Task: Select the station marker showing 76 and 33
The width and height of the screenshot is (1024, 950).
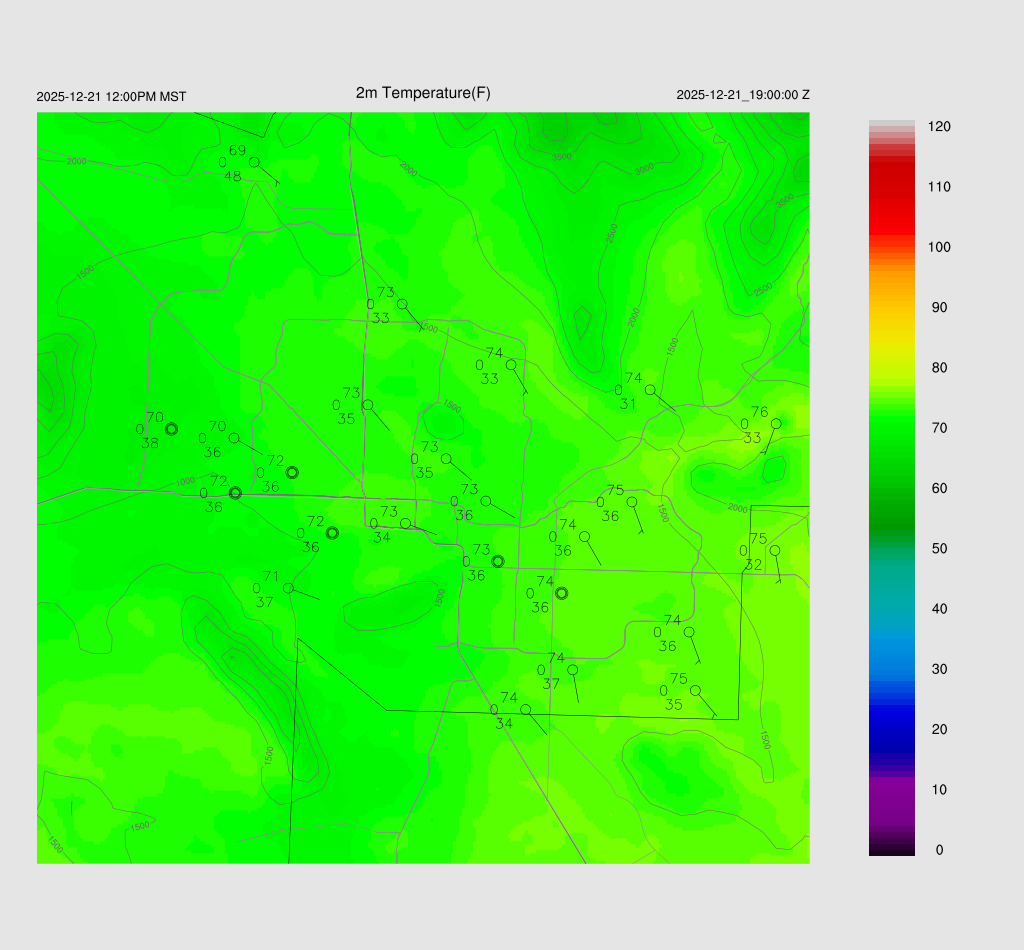Action: click(776, 424)
